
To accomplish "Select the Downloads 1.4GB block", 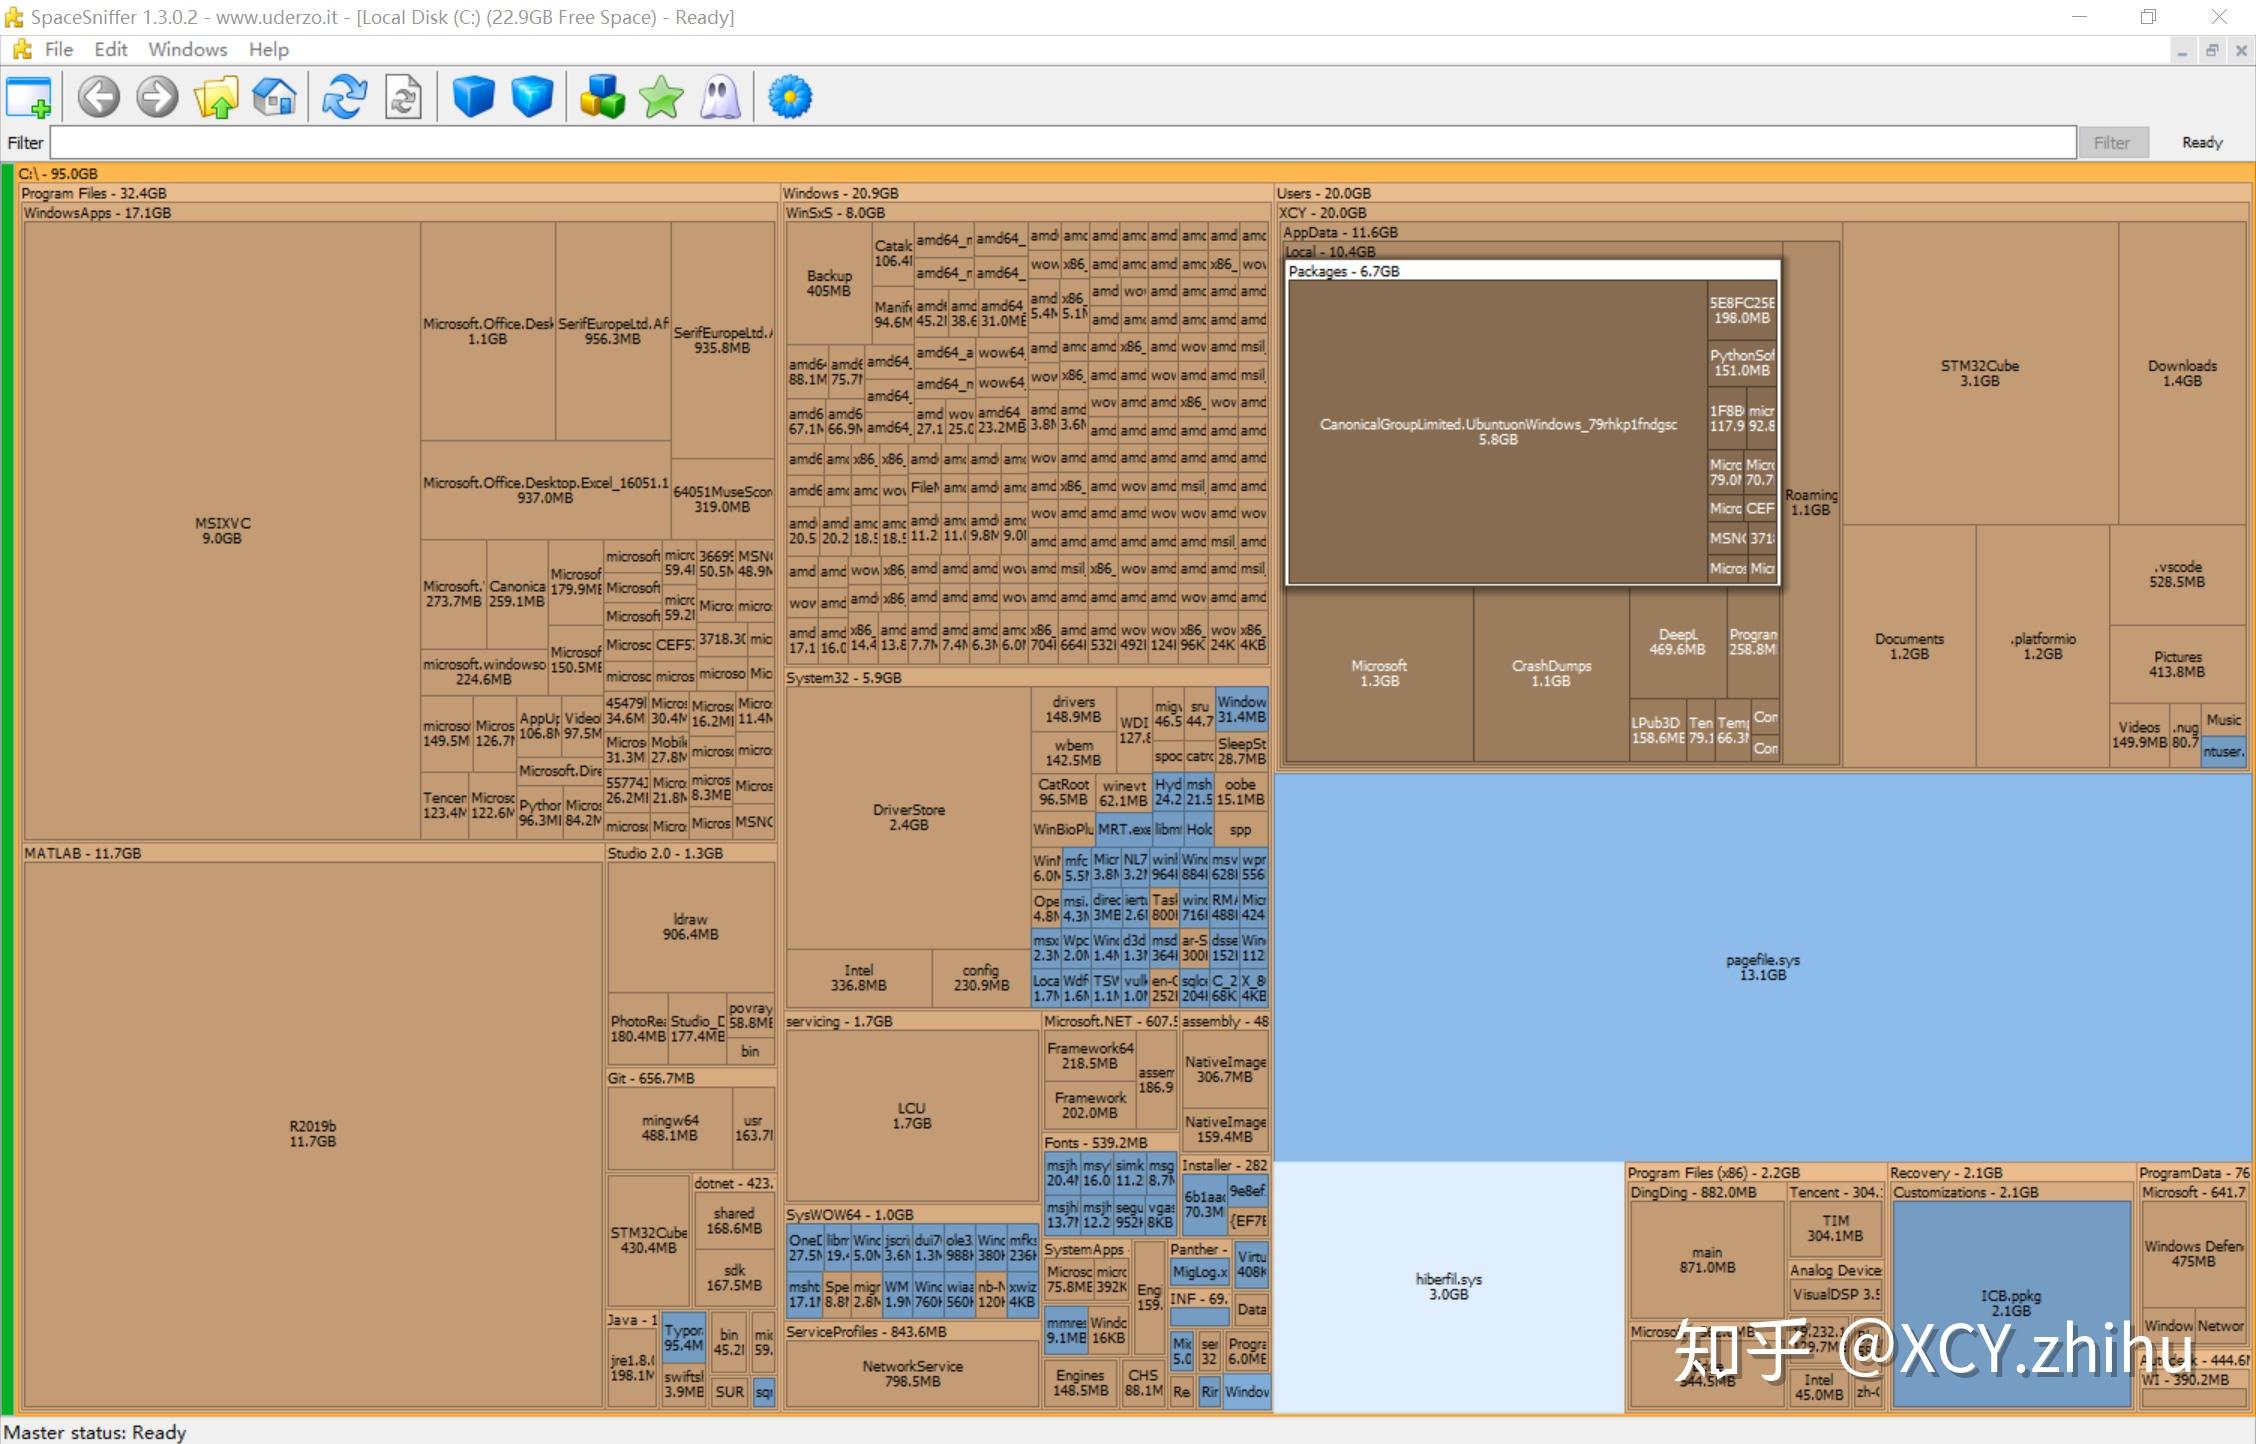I will (2182, 373).
